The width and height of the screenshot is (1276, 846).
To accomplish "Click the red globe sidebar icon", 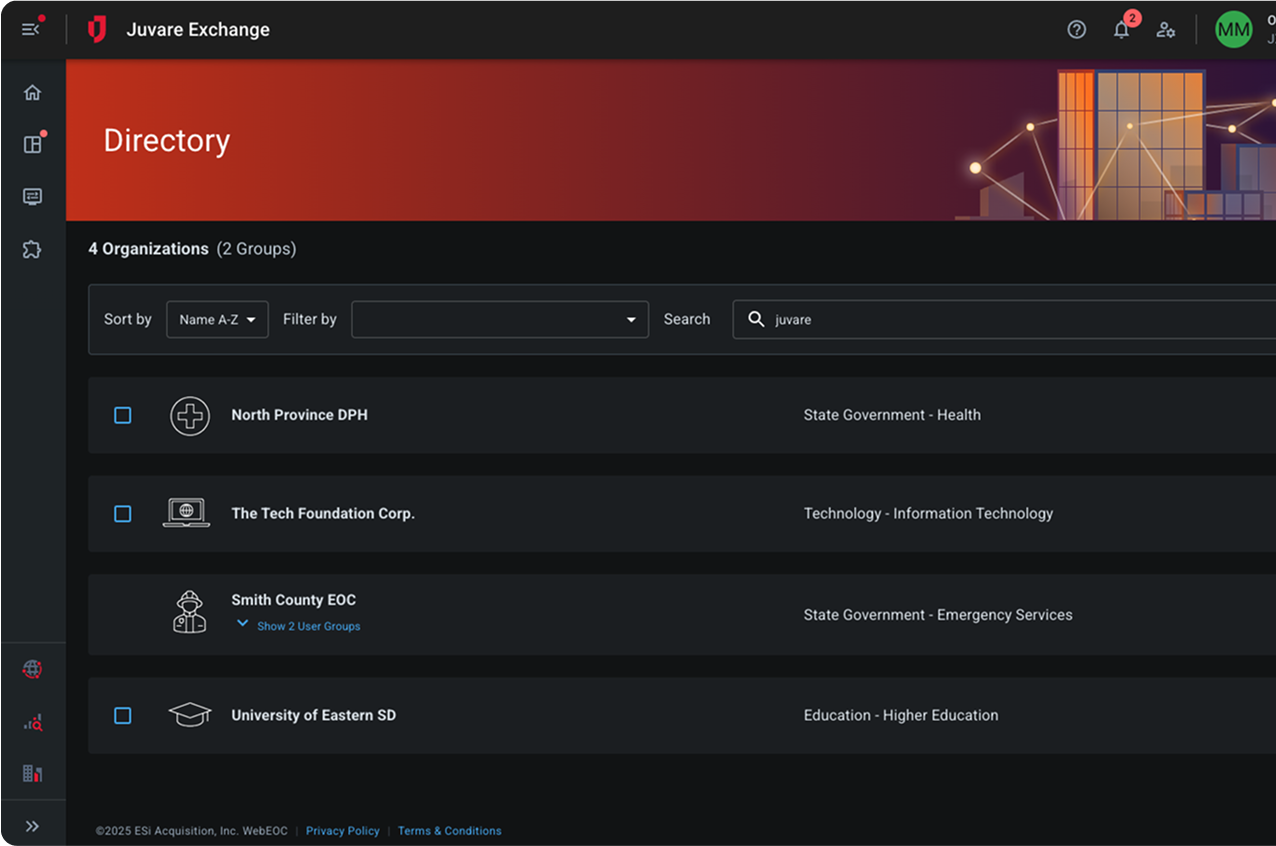I will tap(32, 669).
